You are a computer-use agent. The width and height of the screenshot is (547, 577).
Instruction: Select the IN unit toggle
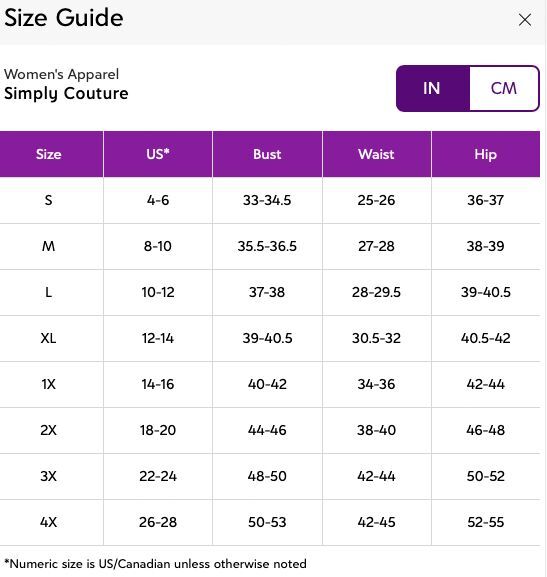(433, 88)
